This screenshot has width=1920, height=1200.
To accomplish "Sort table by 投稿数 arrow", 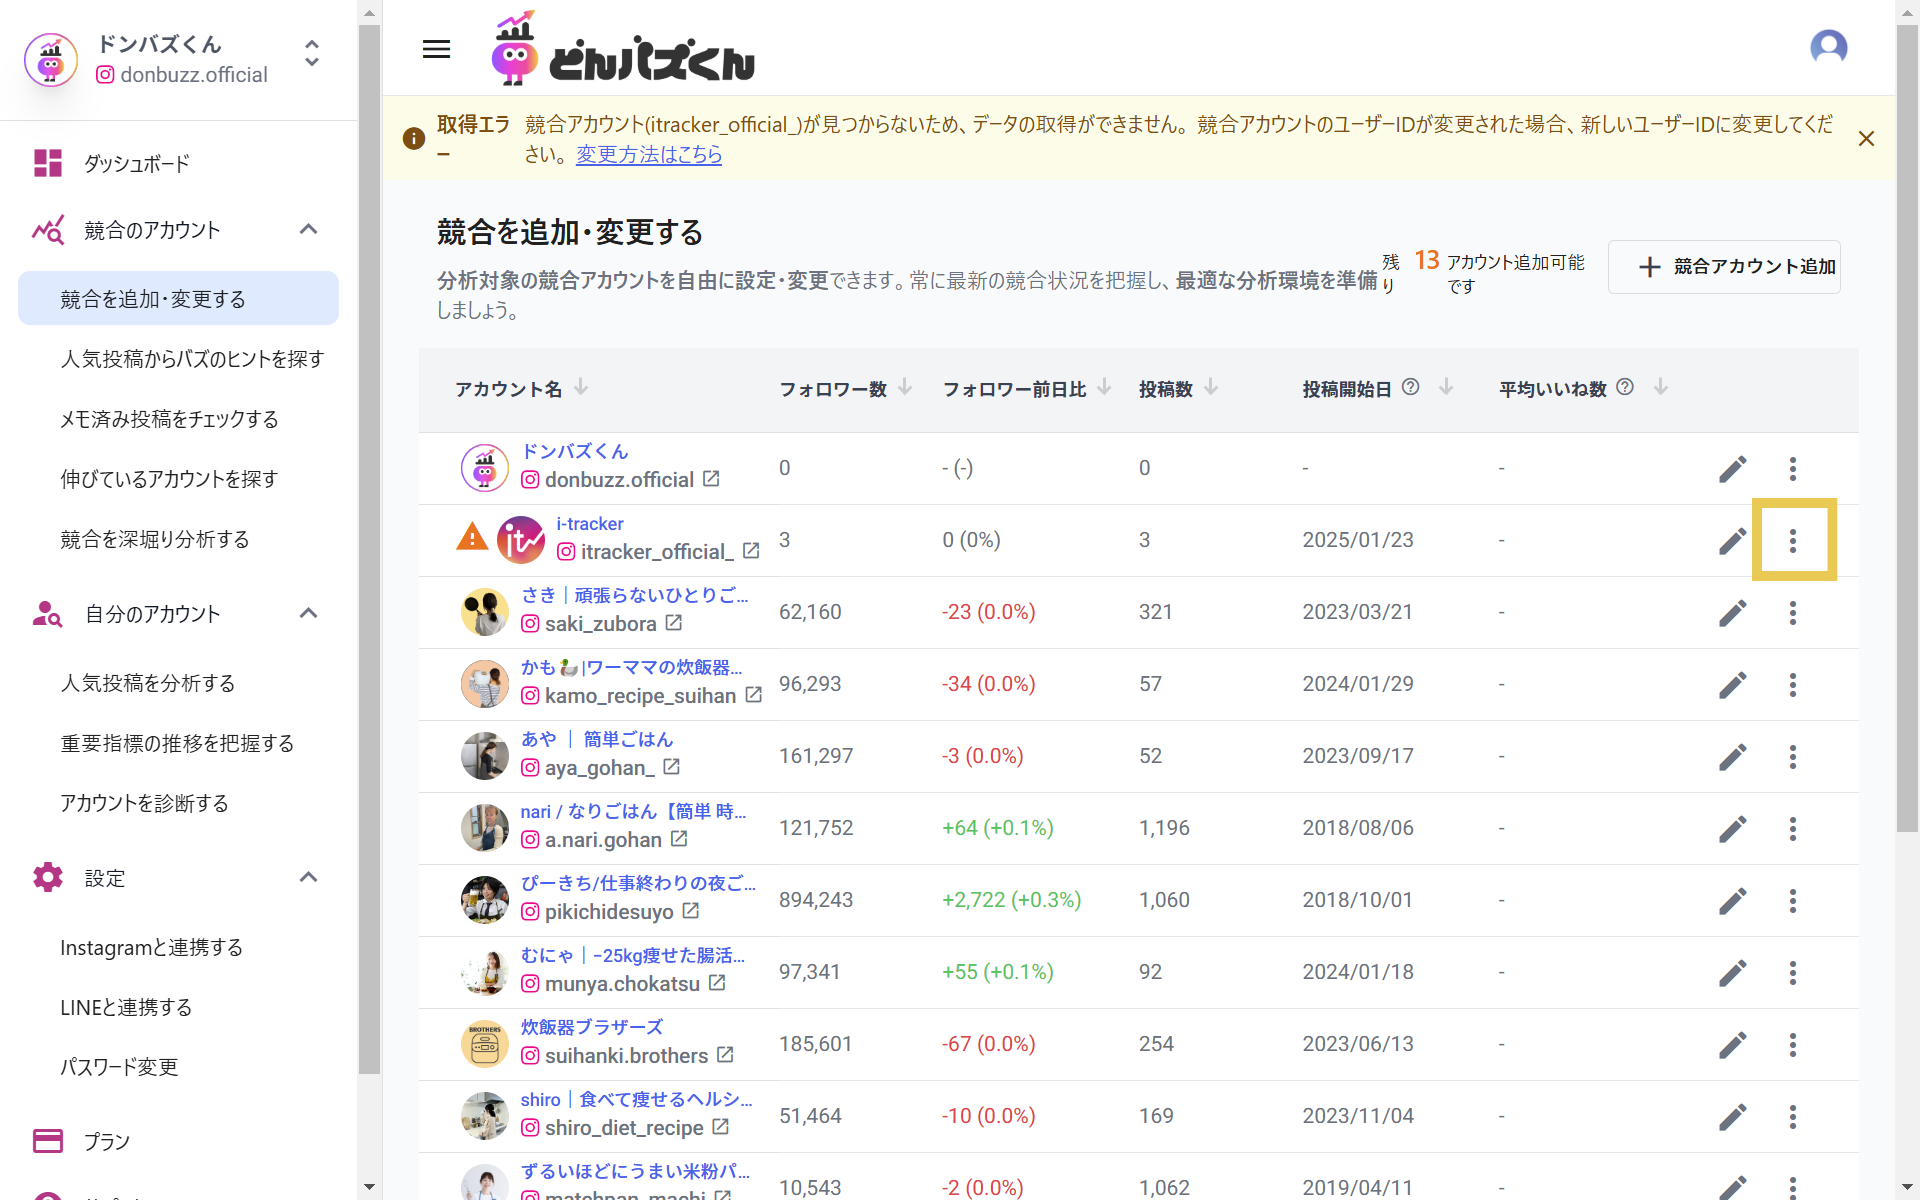I will [x=1211, y=387].
